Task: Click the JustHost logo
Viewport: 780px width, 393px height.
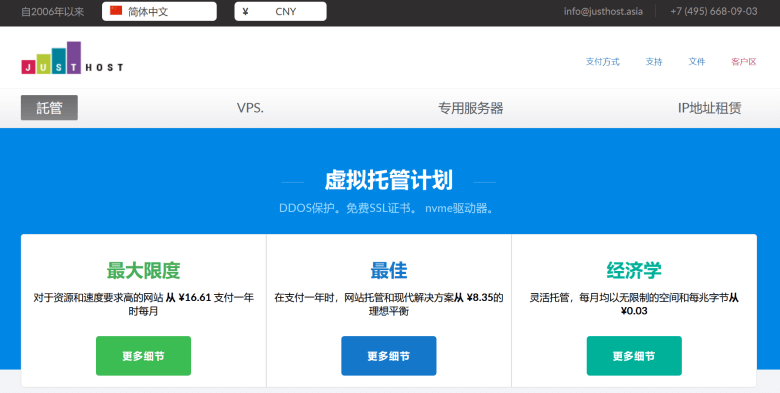Action: pyautogui.click(x=72, y=58)
